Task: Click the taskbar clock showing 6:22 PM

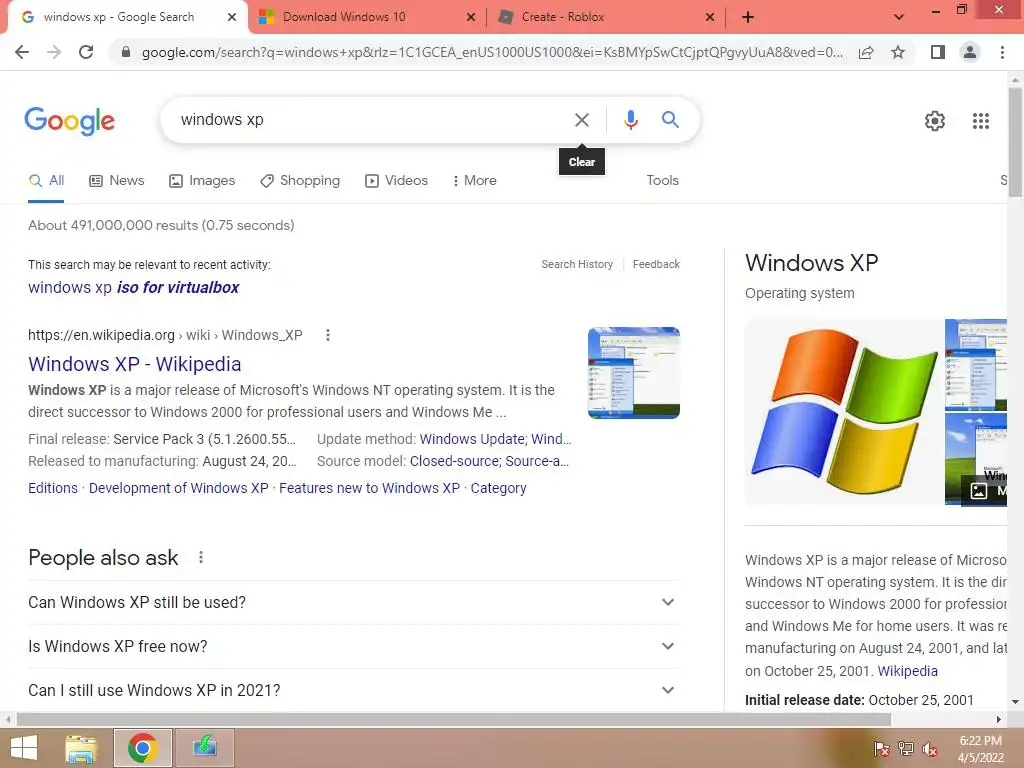Action: [x=980, y=749]
